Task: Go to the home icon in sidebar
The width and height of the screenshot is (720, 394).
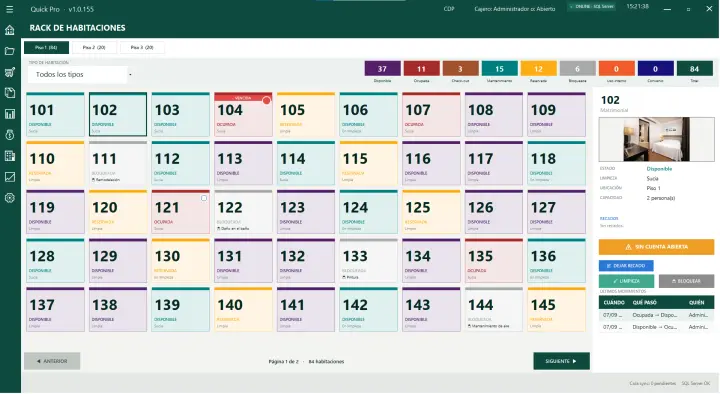Action: (10, 30)
